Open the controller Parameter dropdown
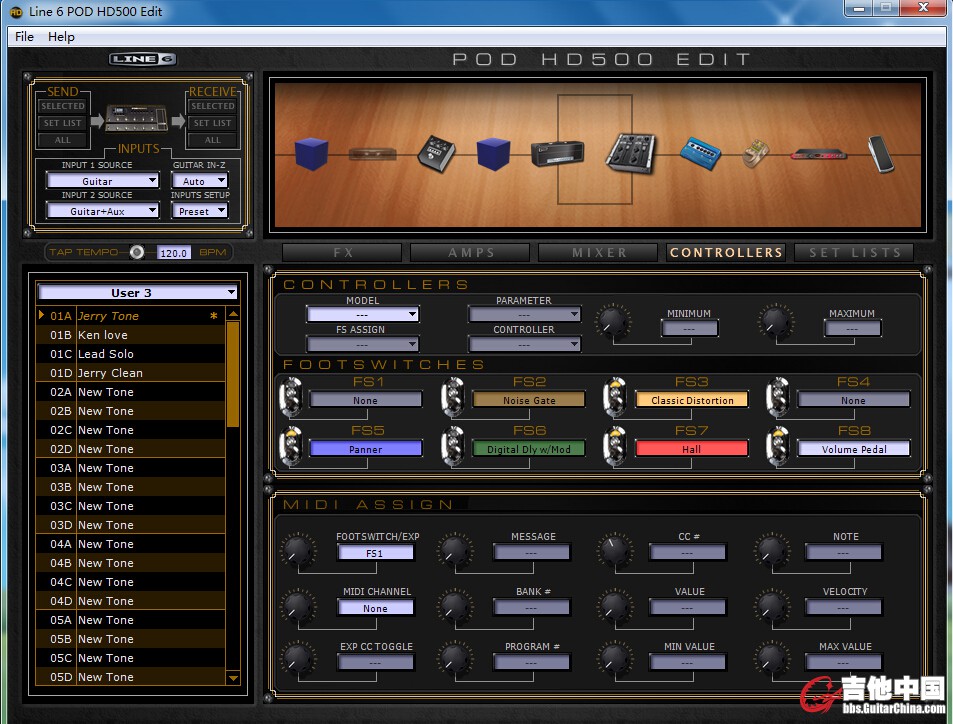This screenshot has width=953, height=724. [x=525, y=314]
